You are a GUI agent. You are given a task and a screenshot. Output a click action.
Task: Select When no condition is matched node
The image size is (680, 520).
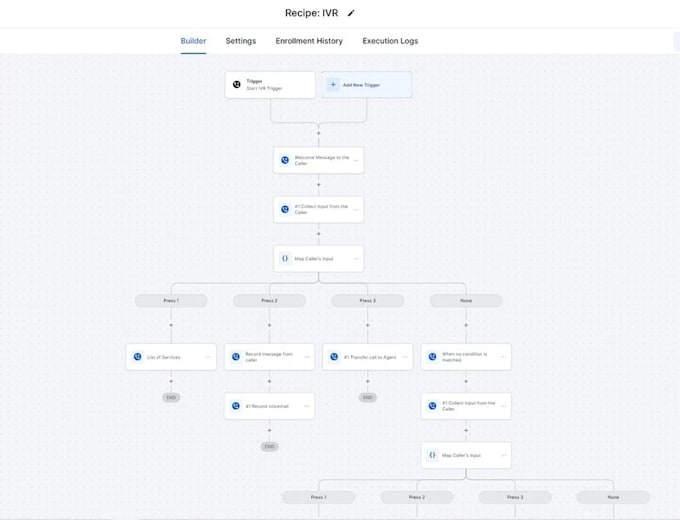point(466,357)
